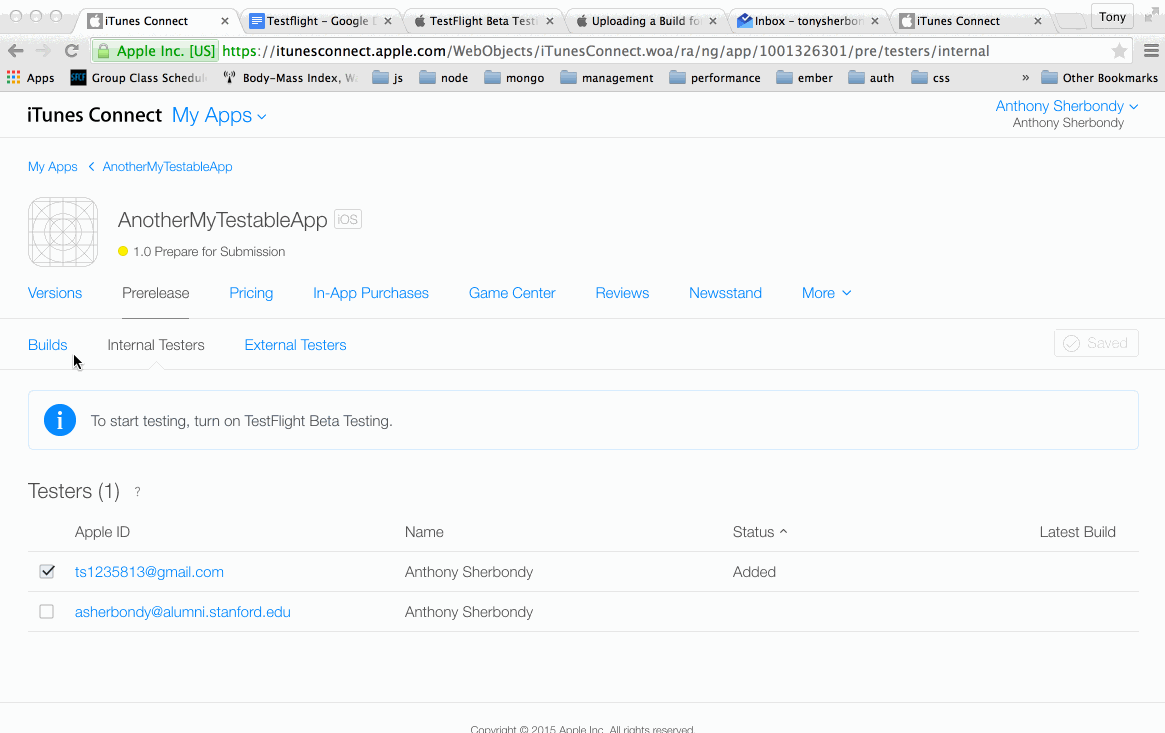Open the performance bookmarks folder

(x=715, y=78)
